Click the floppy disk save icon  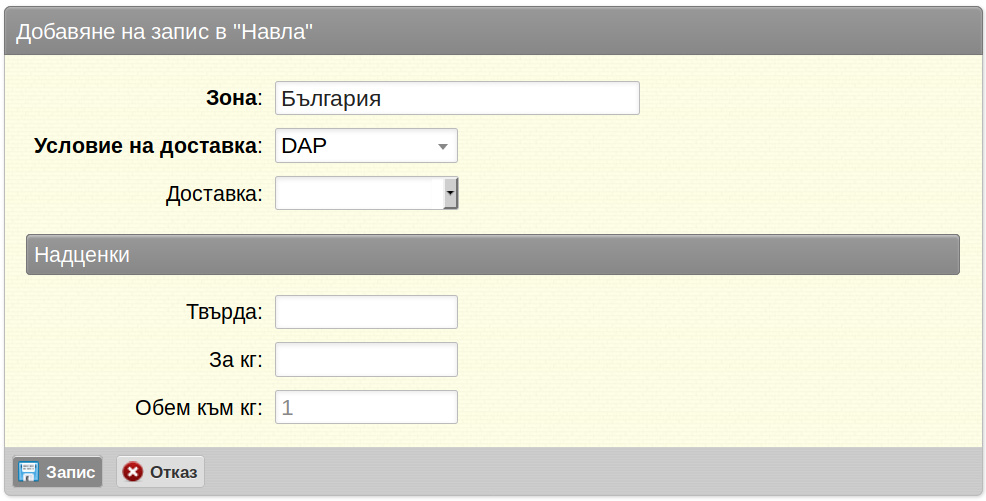pos(29,471)
